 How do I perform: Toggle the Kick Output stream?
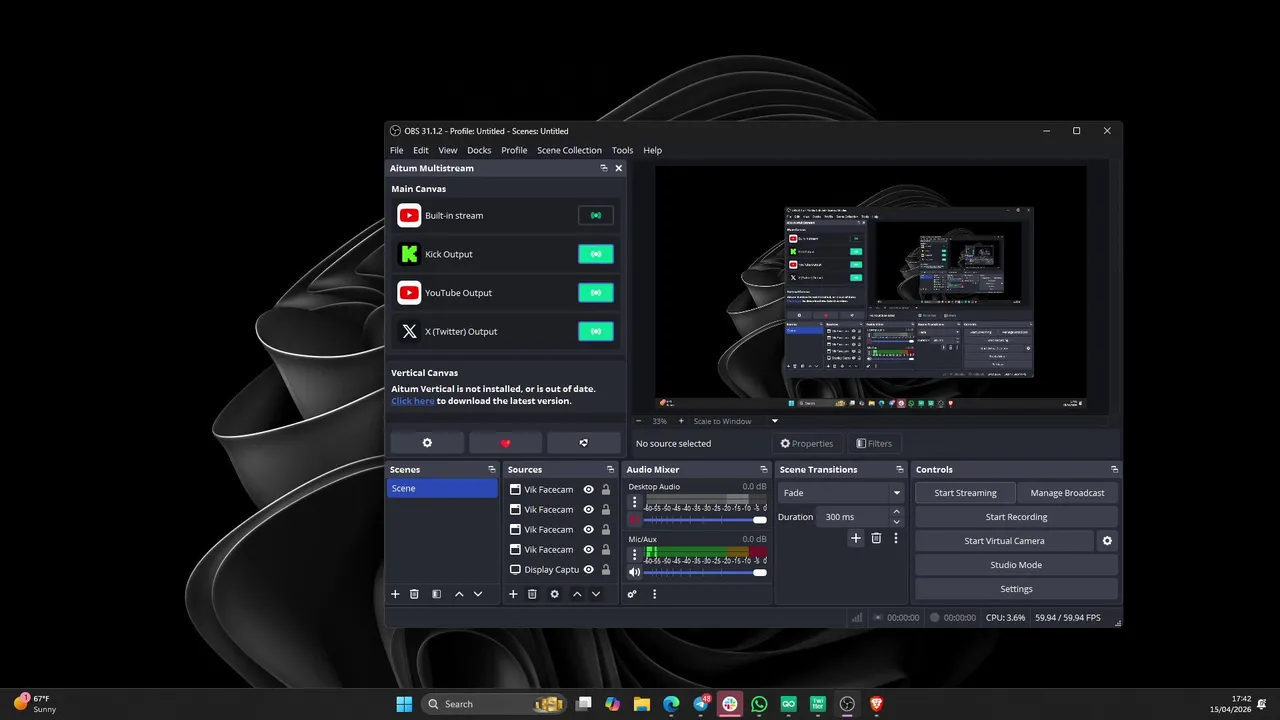pyautogui.click(x=596, y=254)
